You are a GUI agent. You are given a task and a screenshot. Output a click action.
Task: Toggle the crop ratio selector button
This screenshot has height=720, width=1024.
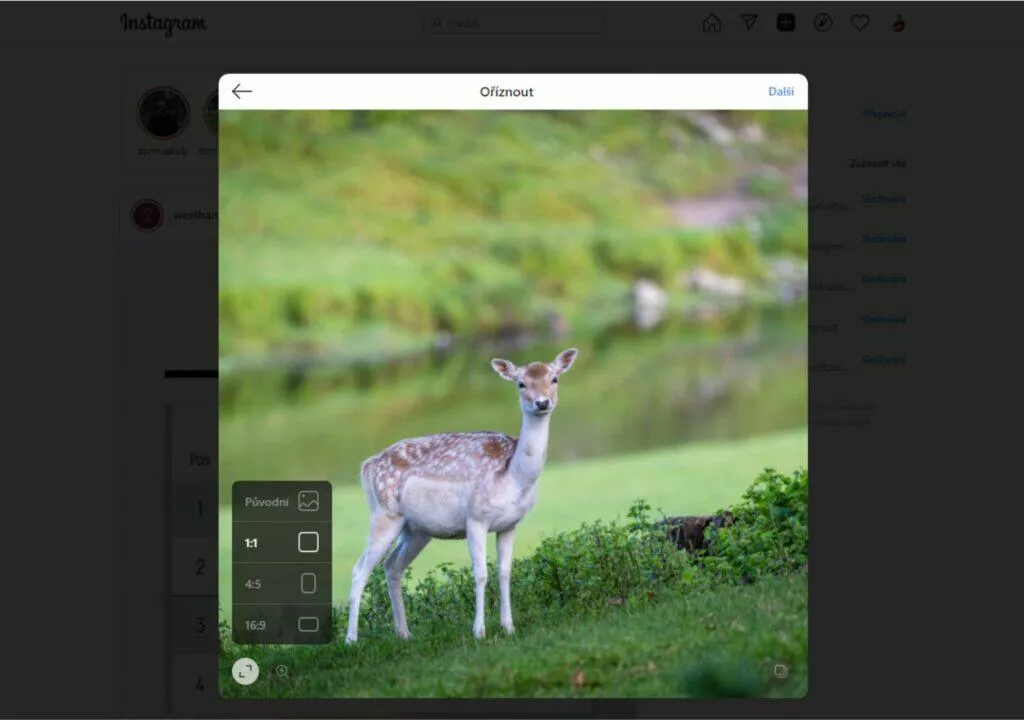point(246,671)
